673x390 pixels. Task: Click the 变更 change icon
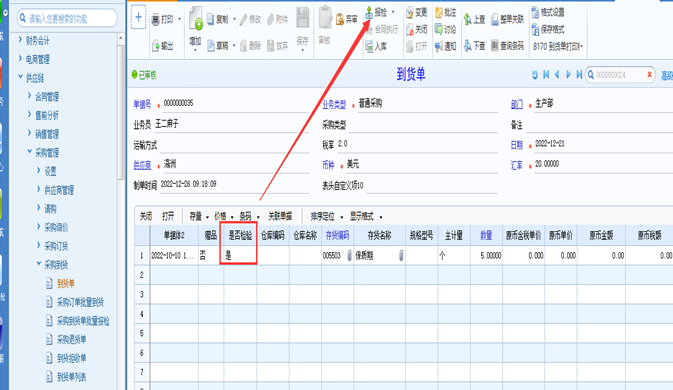(410, 13)
